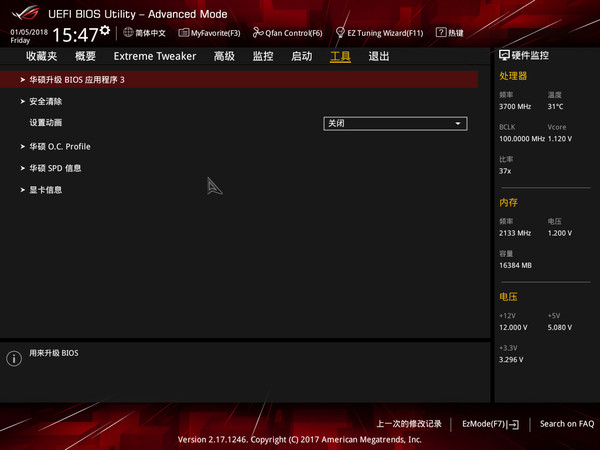Click the 100.0000 MHz BCLK value
600x450 pixels.
coord(522,139)
